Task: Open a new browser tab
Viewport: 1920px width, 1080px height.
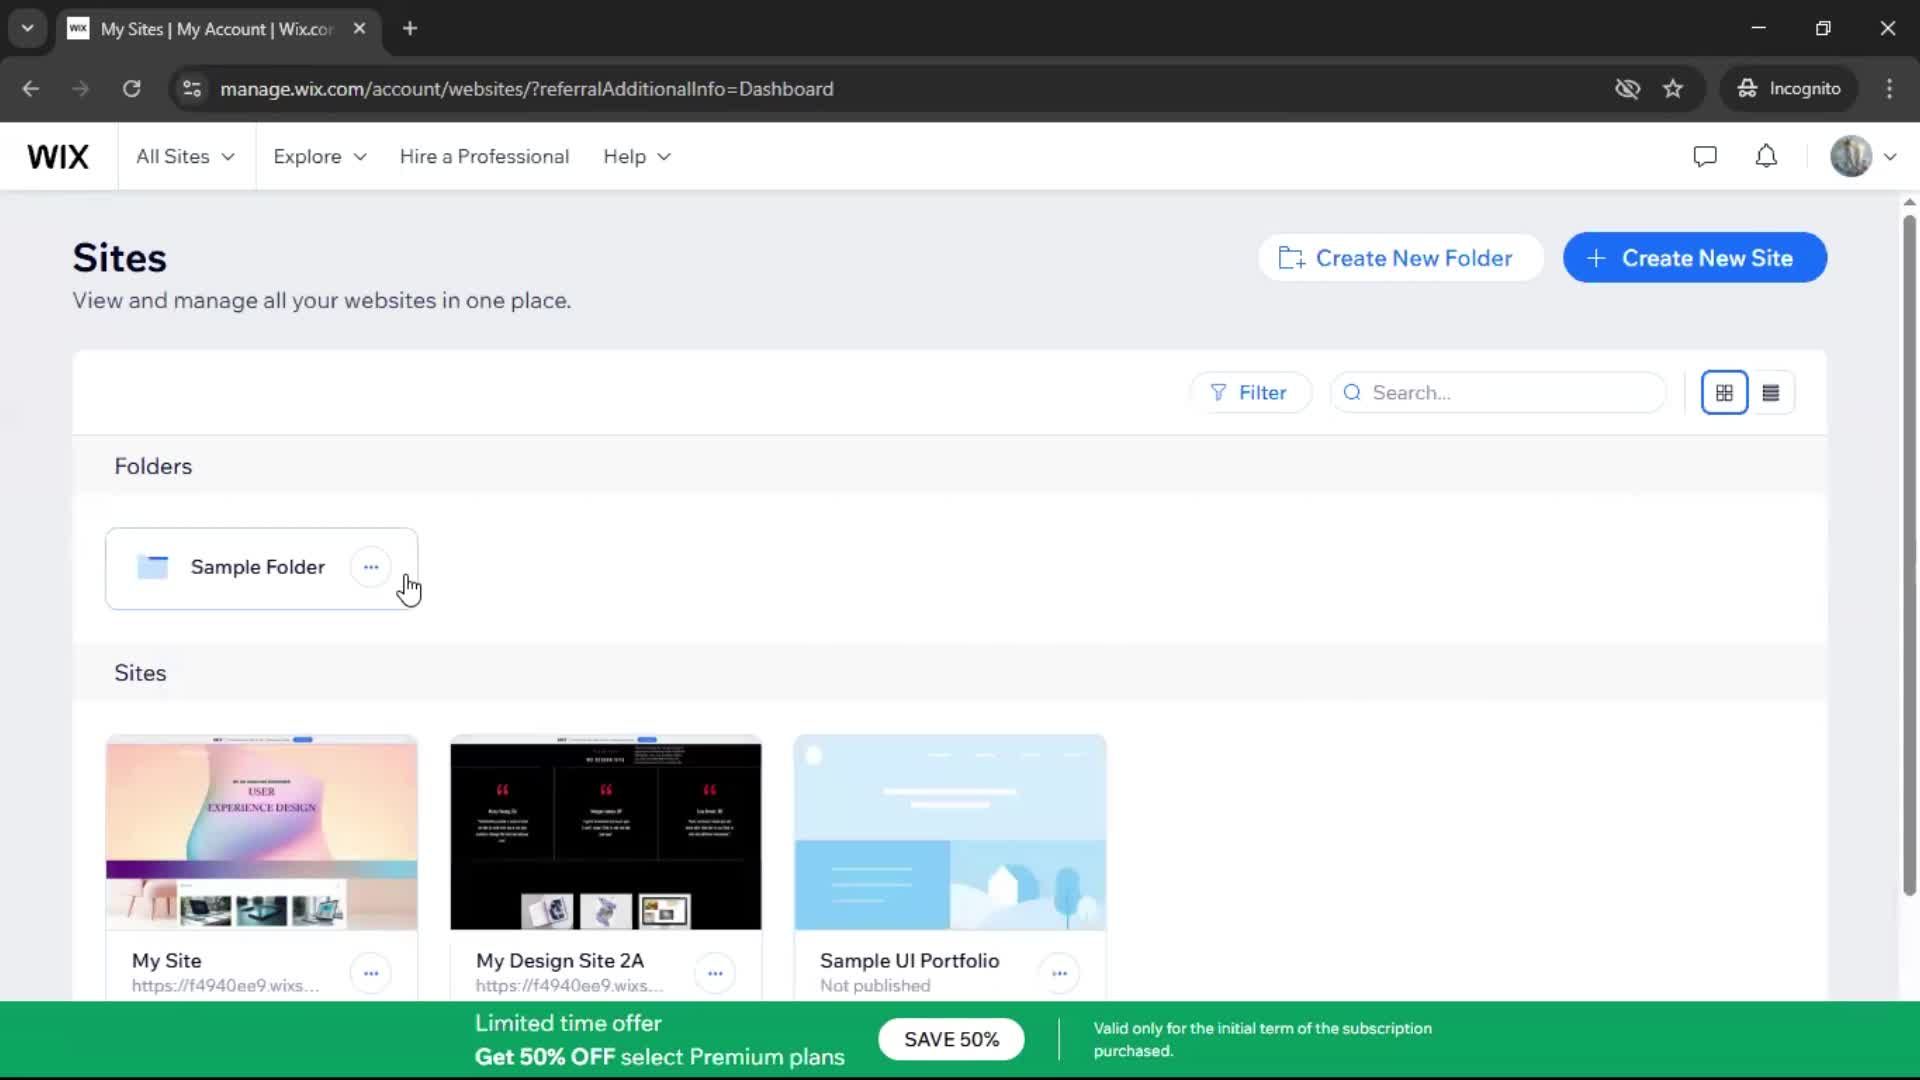Action: [410, 29]
